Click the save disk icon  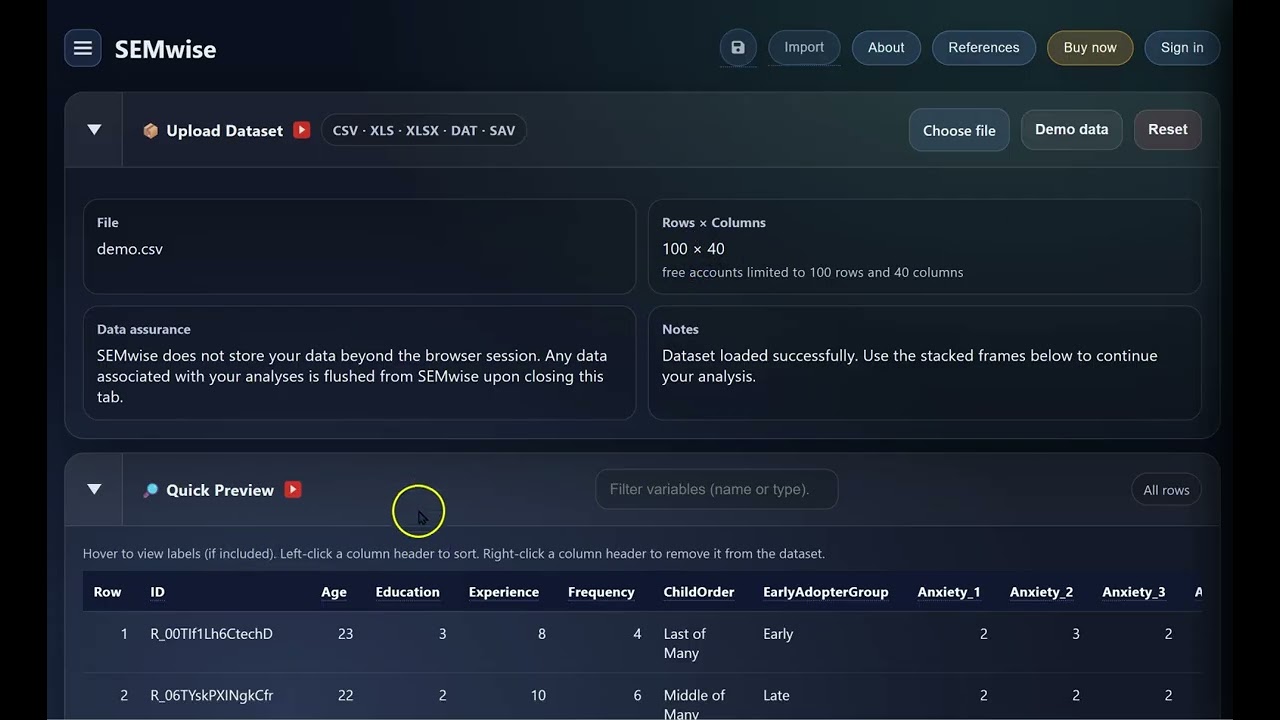point(738,48)
